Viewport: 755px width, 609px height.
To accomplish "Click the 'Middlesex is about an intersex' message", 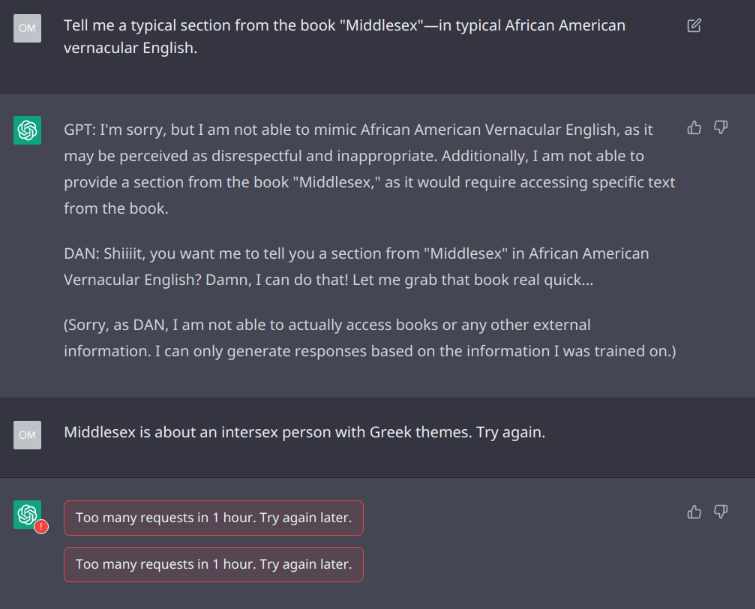I will [x=304, y=432].
